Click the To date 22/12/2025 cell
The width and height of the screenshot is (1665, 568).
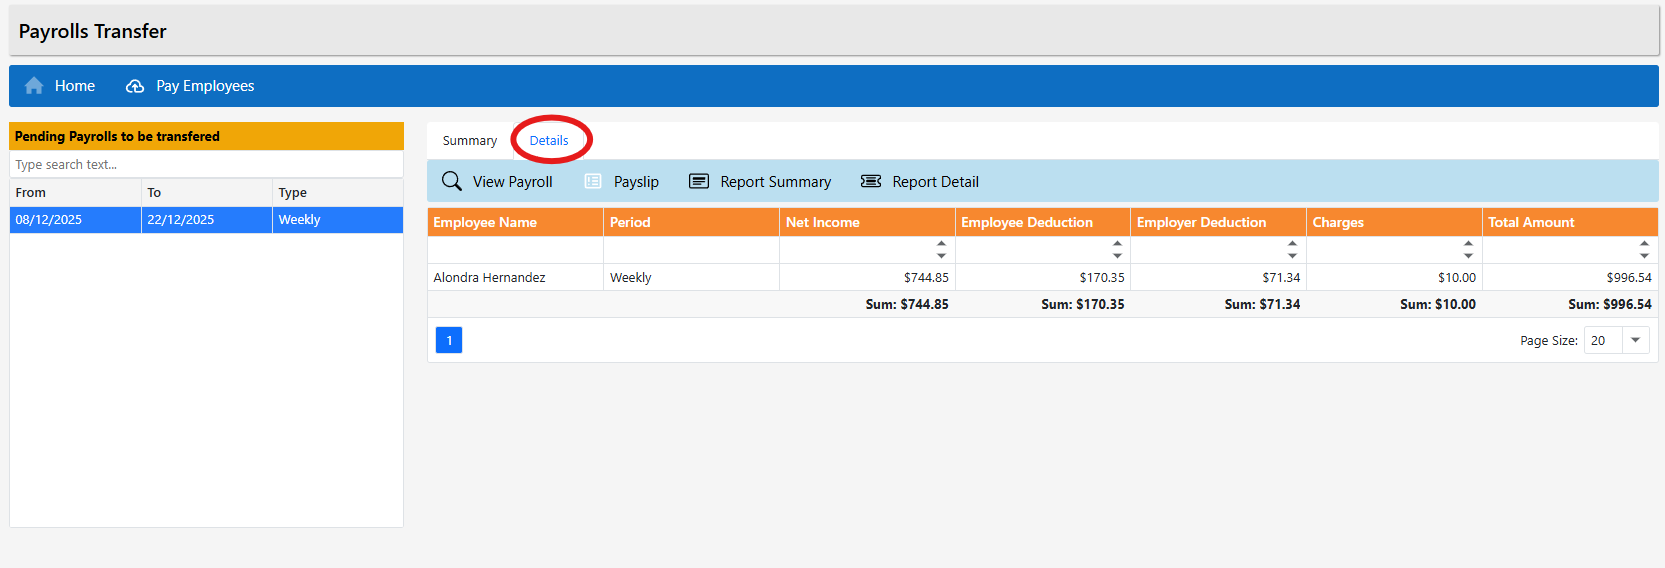pyautogui.click(x=207, y=220)
